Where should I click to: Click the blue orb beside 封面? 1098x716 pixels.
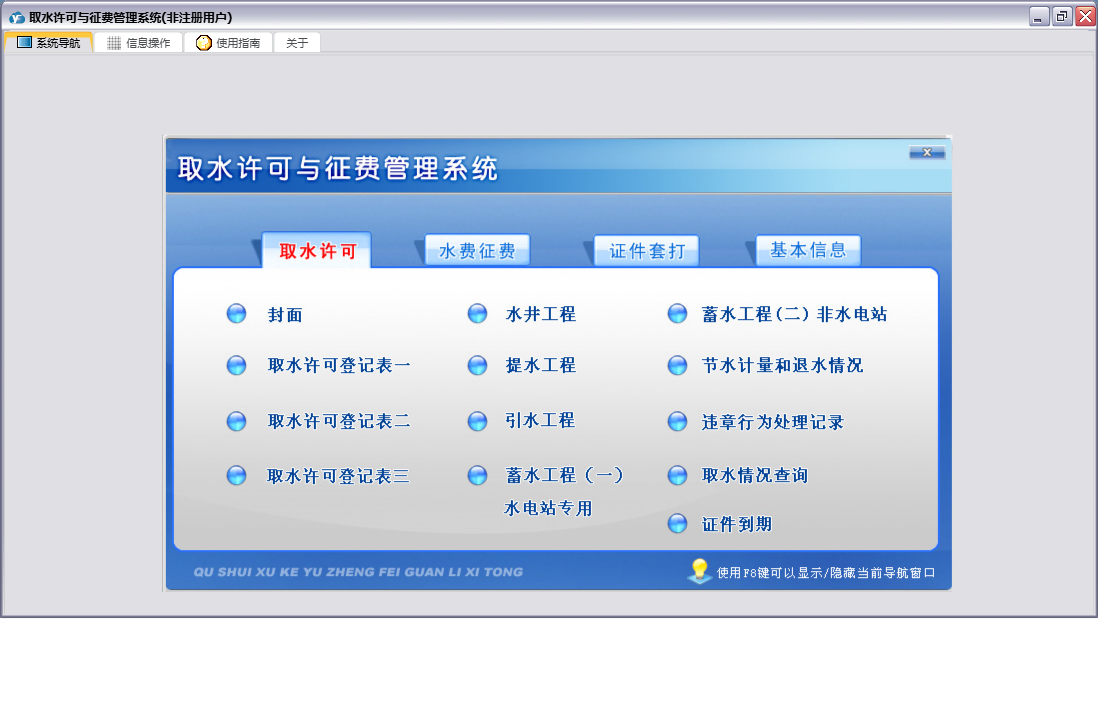click(237, 314)
